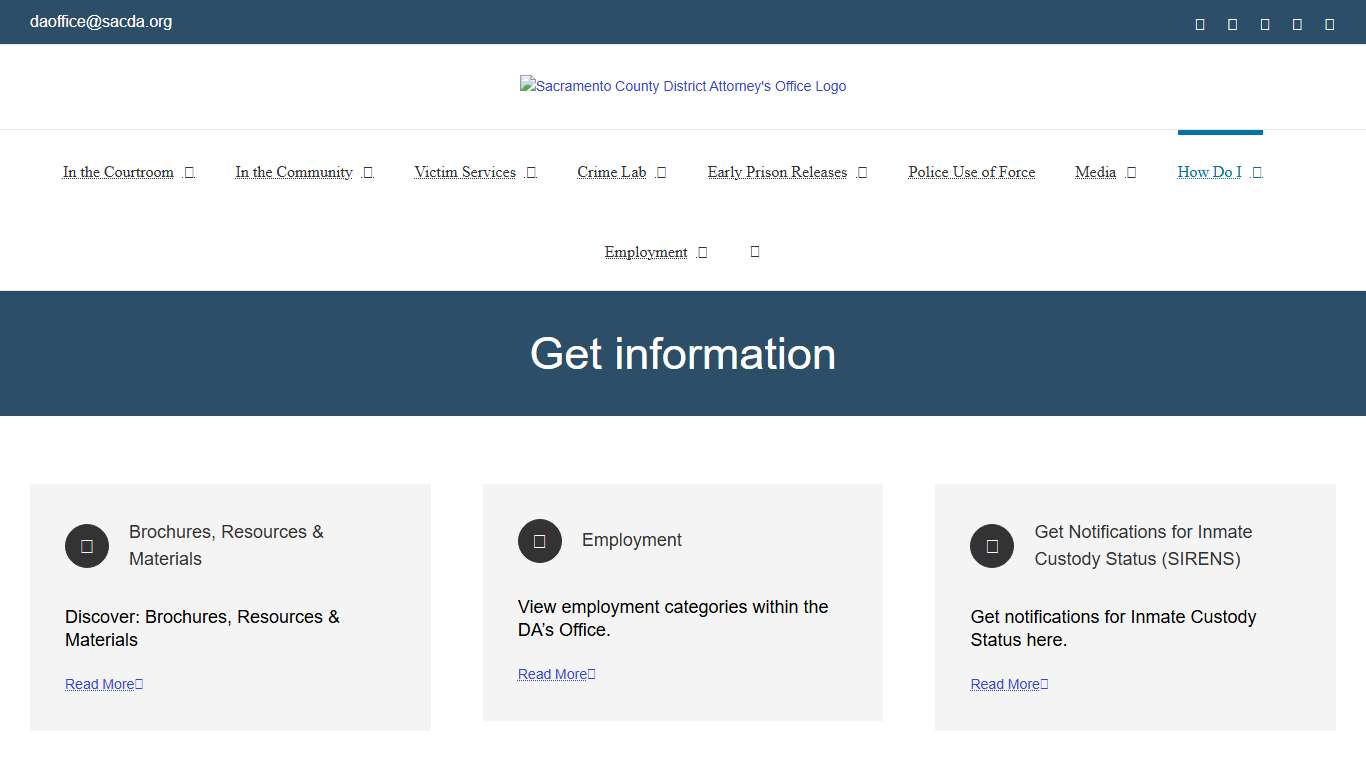Click the last social icon in the top bar

(1329, 22)
